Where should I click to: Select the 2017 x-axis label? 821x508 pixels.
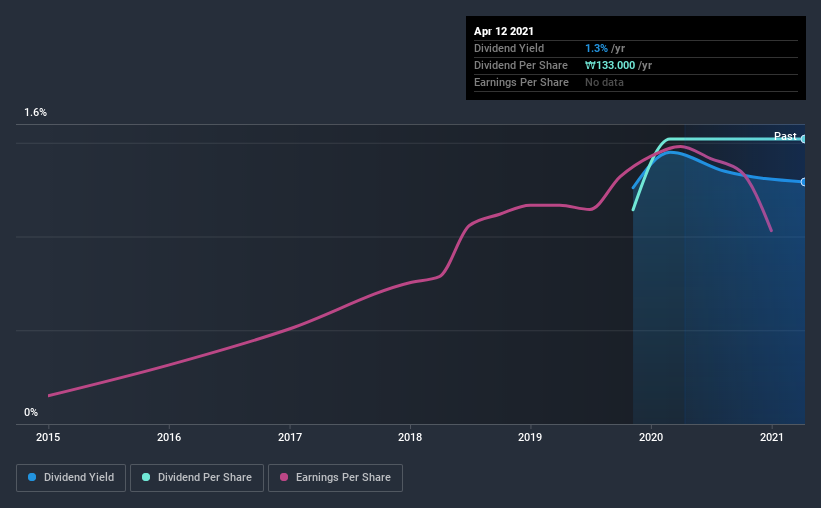(290, 437)
